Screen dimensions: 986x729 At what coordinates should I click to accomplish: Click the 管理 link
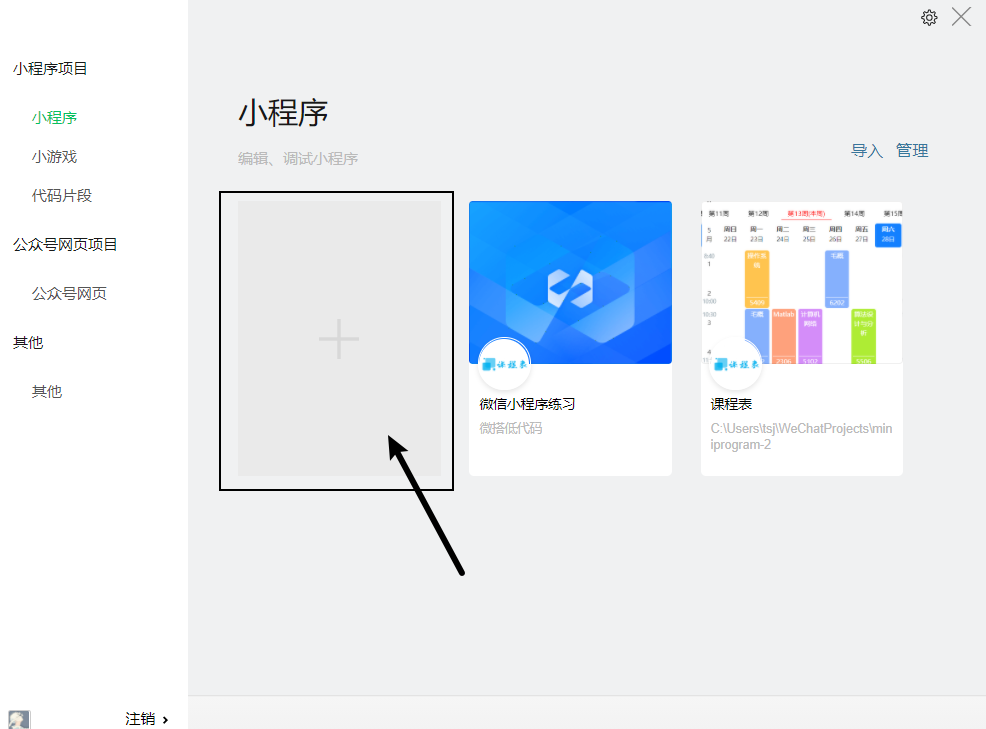point(912,151)
